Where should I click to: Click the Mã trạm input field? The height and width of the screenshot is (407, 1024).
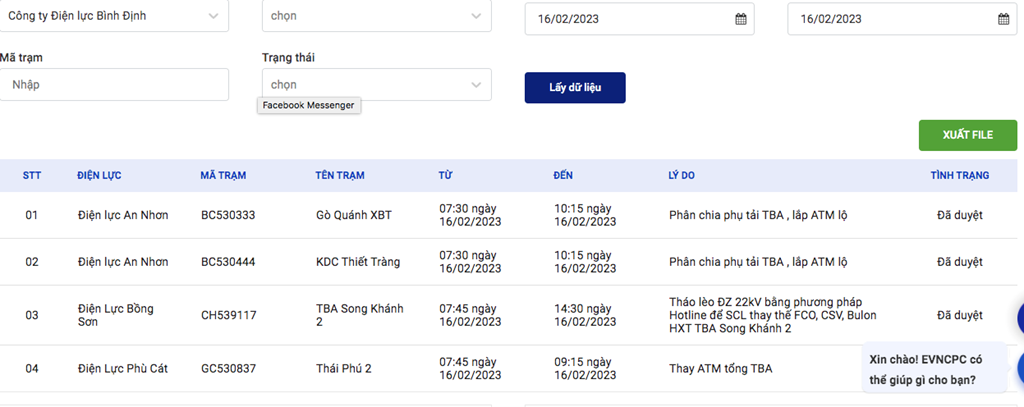(114, 85)
